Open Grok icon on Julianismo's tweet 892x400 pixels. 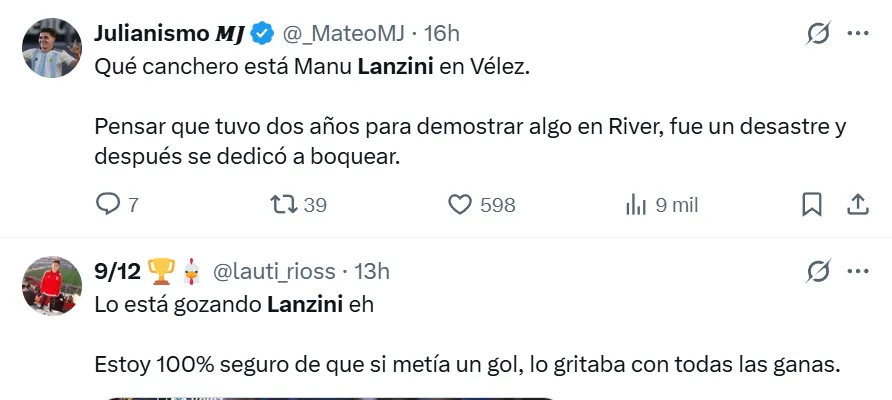point(818,33)
